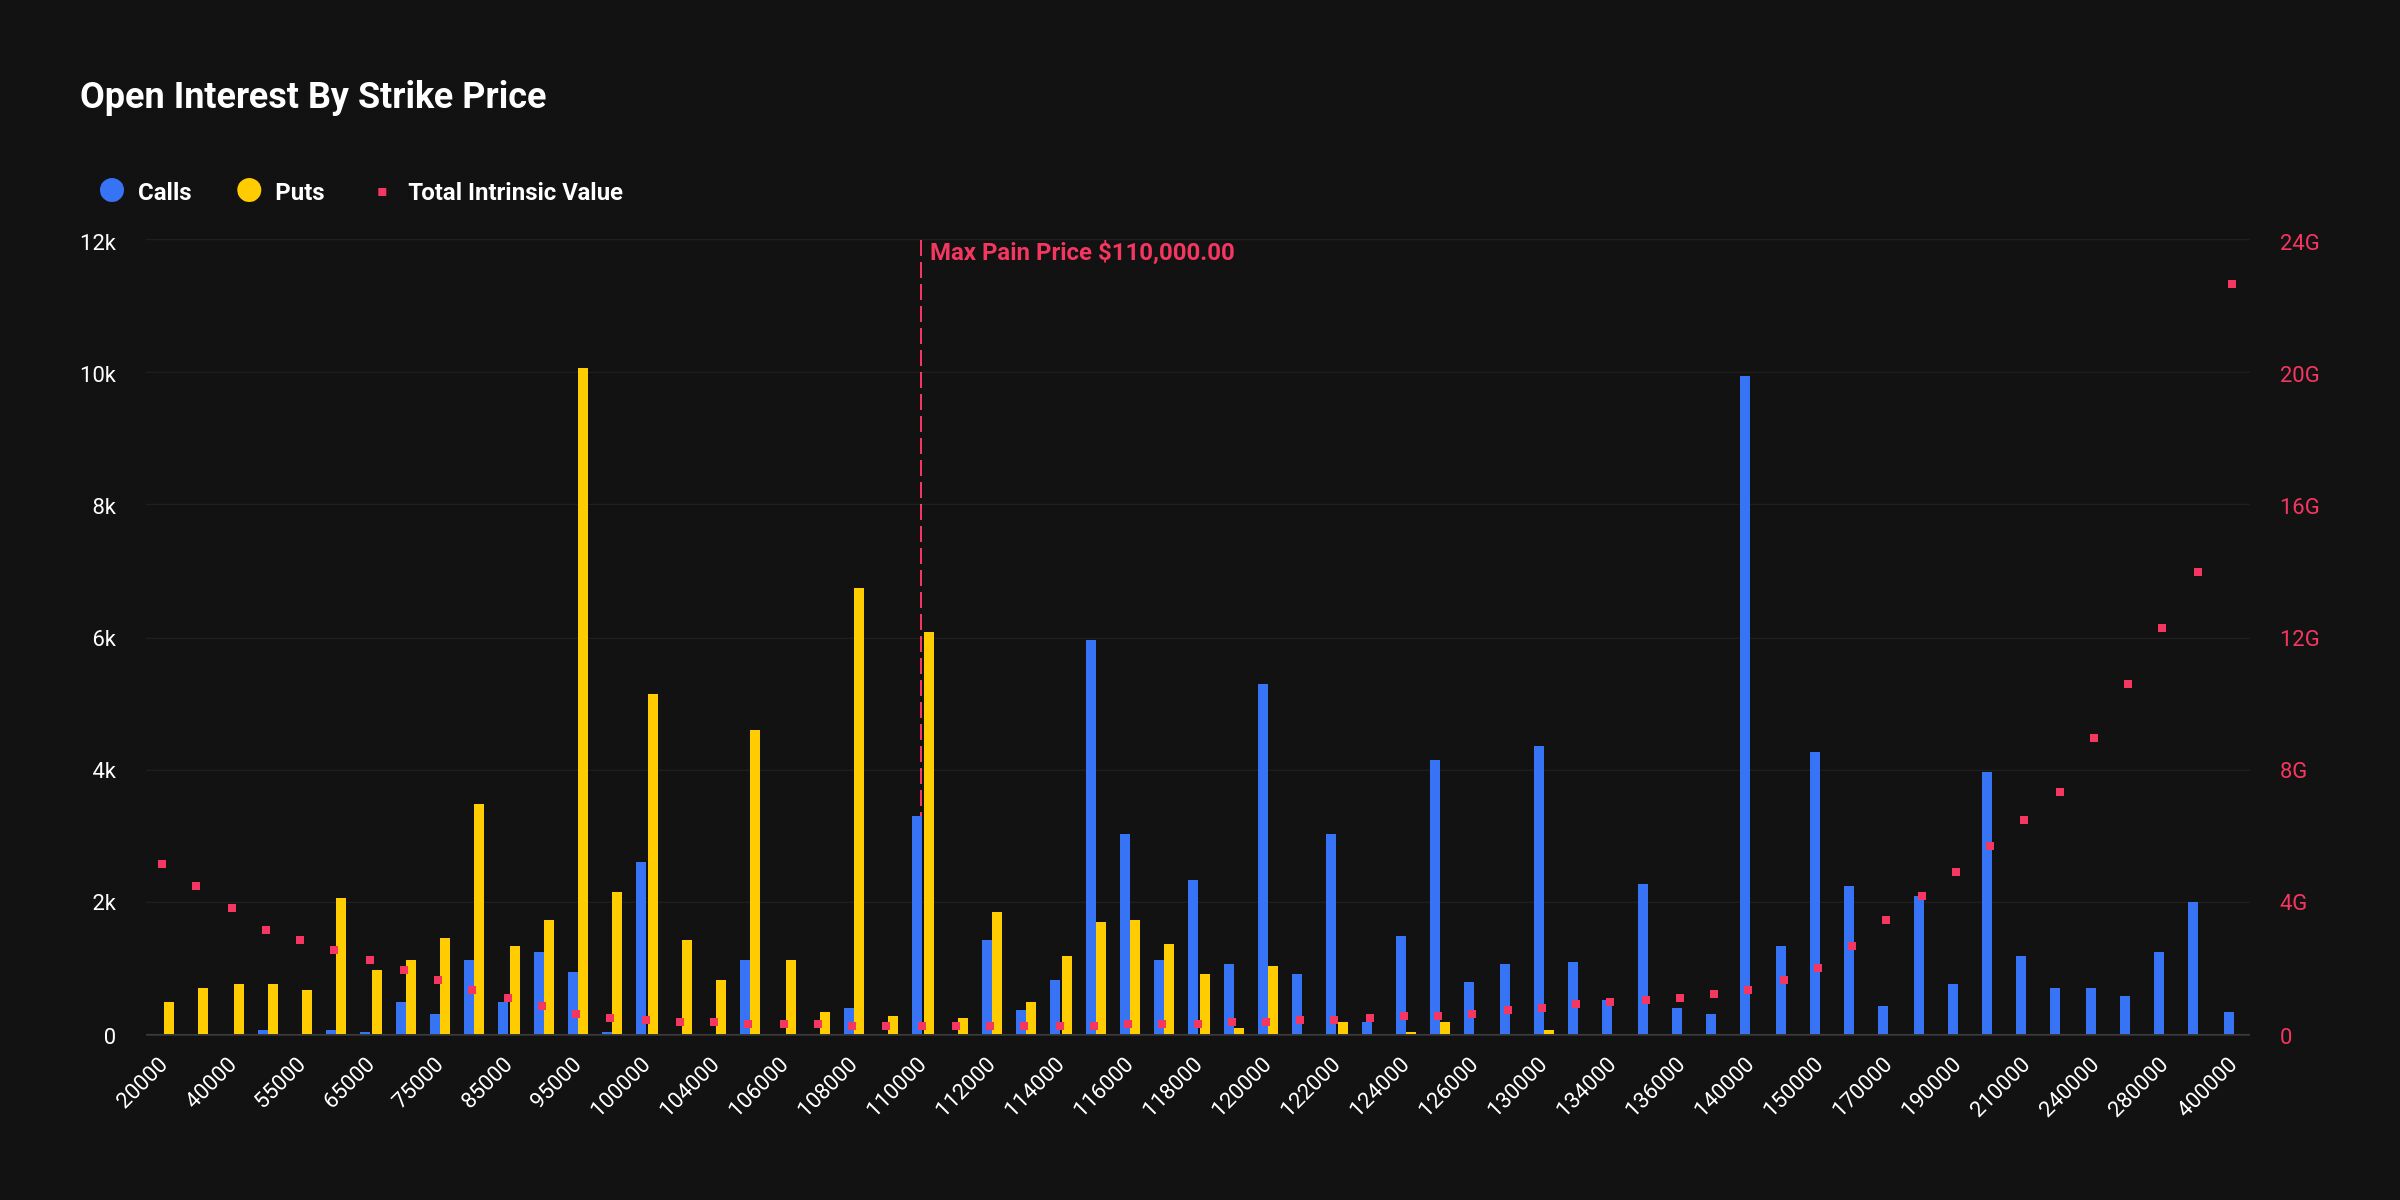Click the call bar at strike 115000
The width and height of the screenshot is (2400, 1200).
(1090, 800)
